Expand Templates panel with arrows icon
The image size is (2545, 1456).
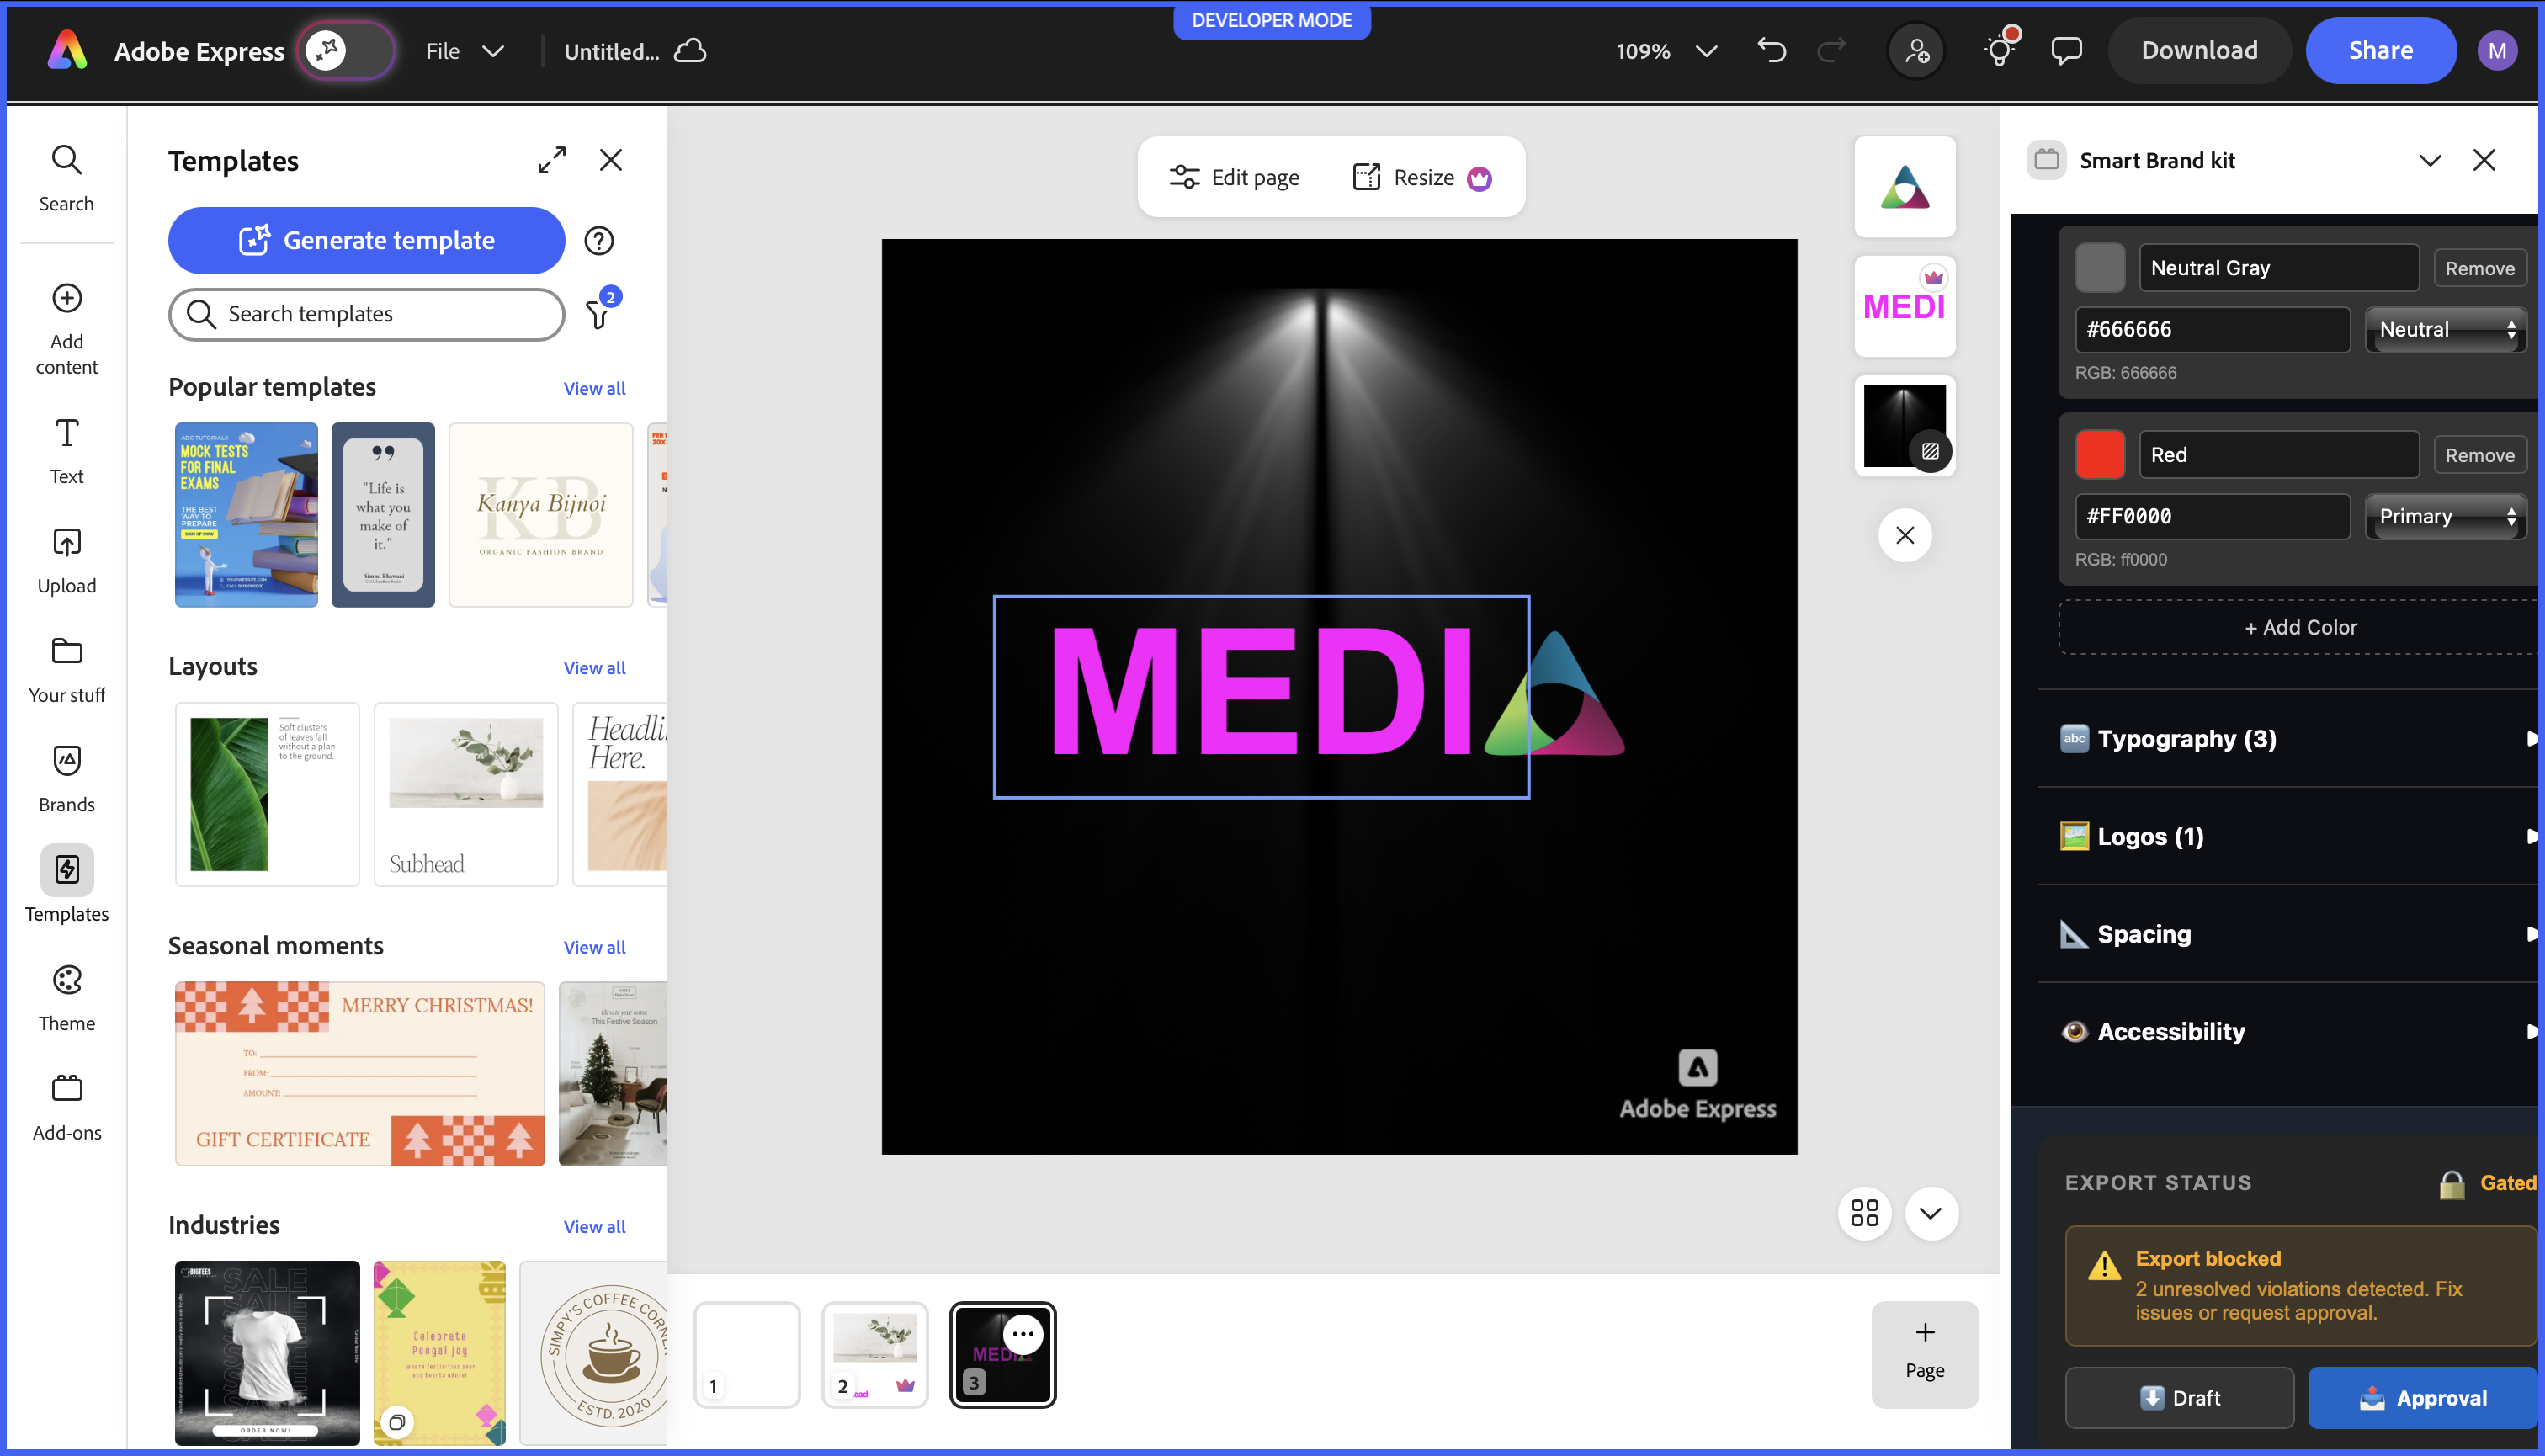pyautogui.click(x=552, y=160)
